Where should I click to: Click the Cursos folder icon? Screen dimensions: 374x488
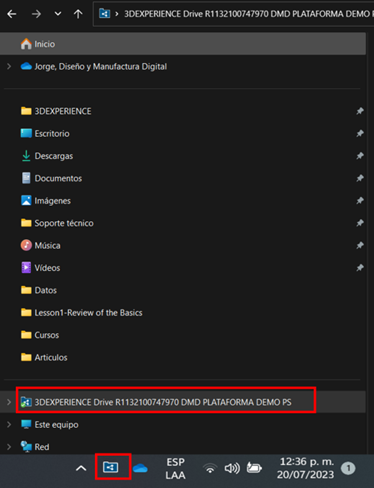26,335
